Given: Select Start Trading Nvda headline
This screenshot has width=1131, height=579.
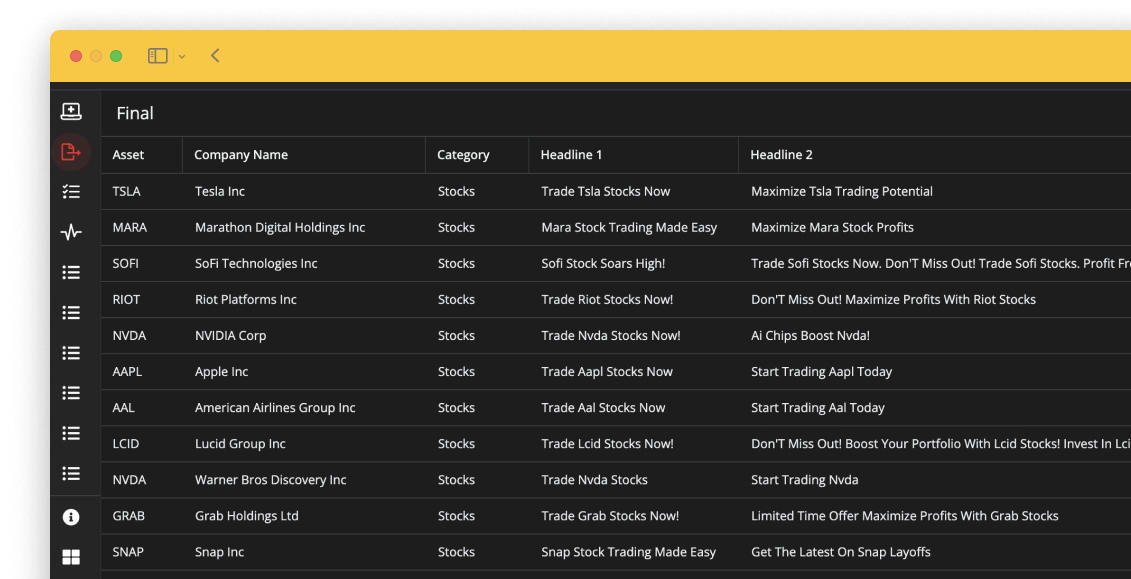Looking at the screenshot, I should 805,480.
